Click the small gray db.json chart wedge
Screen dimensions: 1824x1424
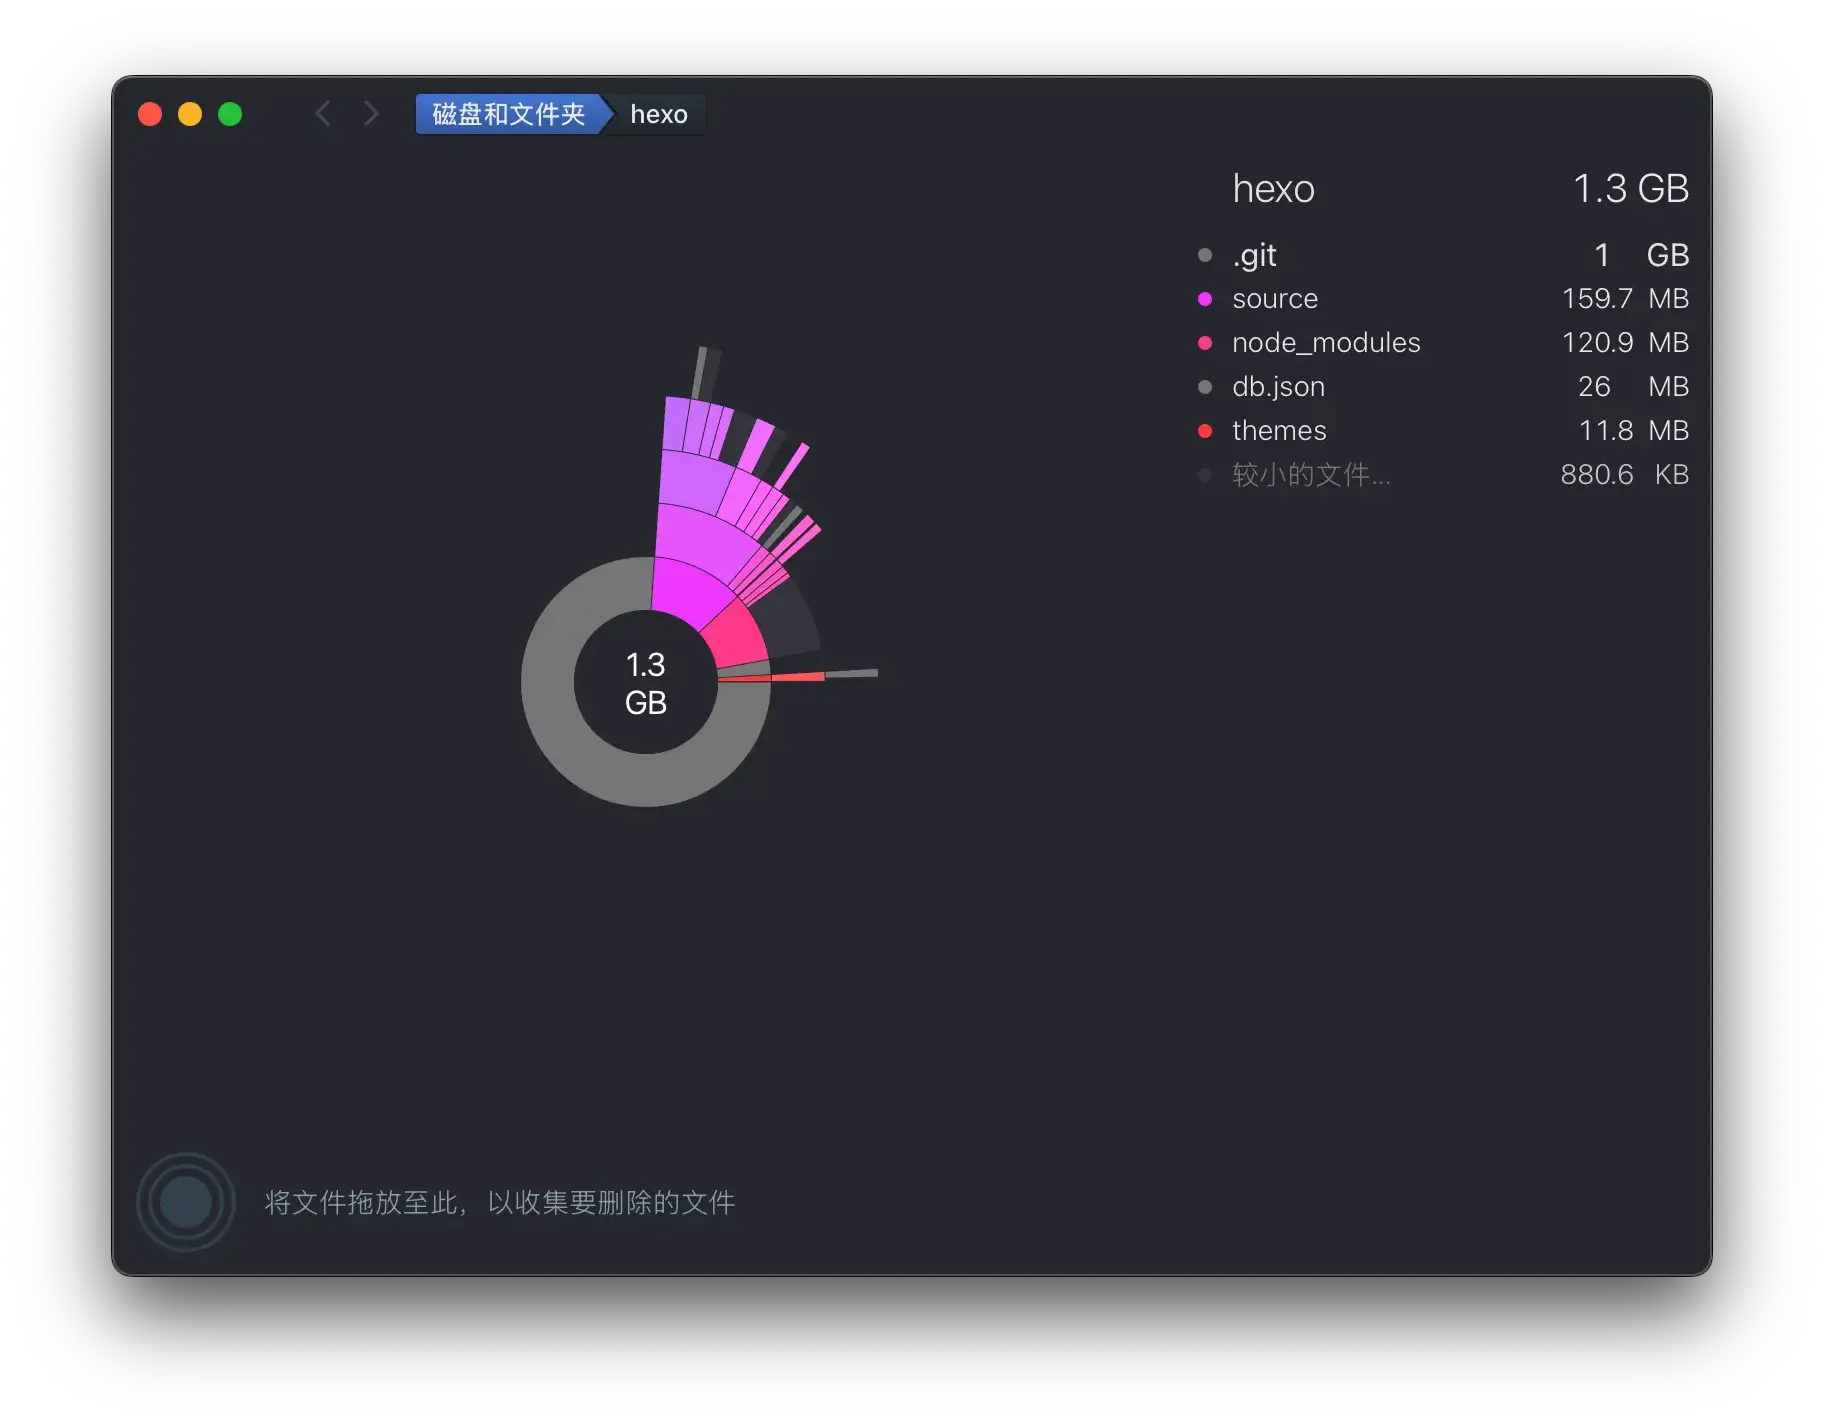[744, 669]
